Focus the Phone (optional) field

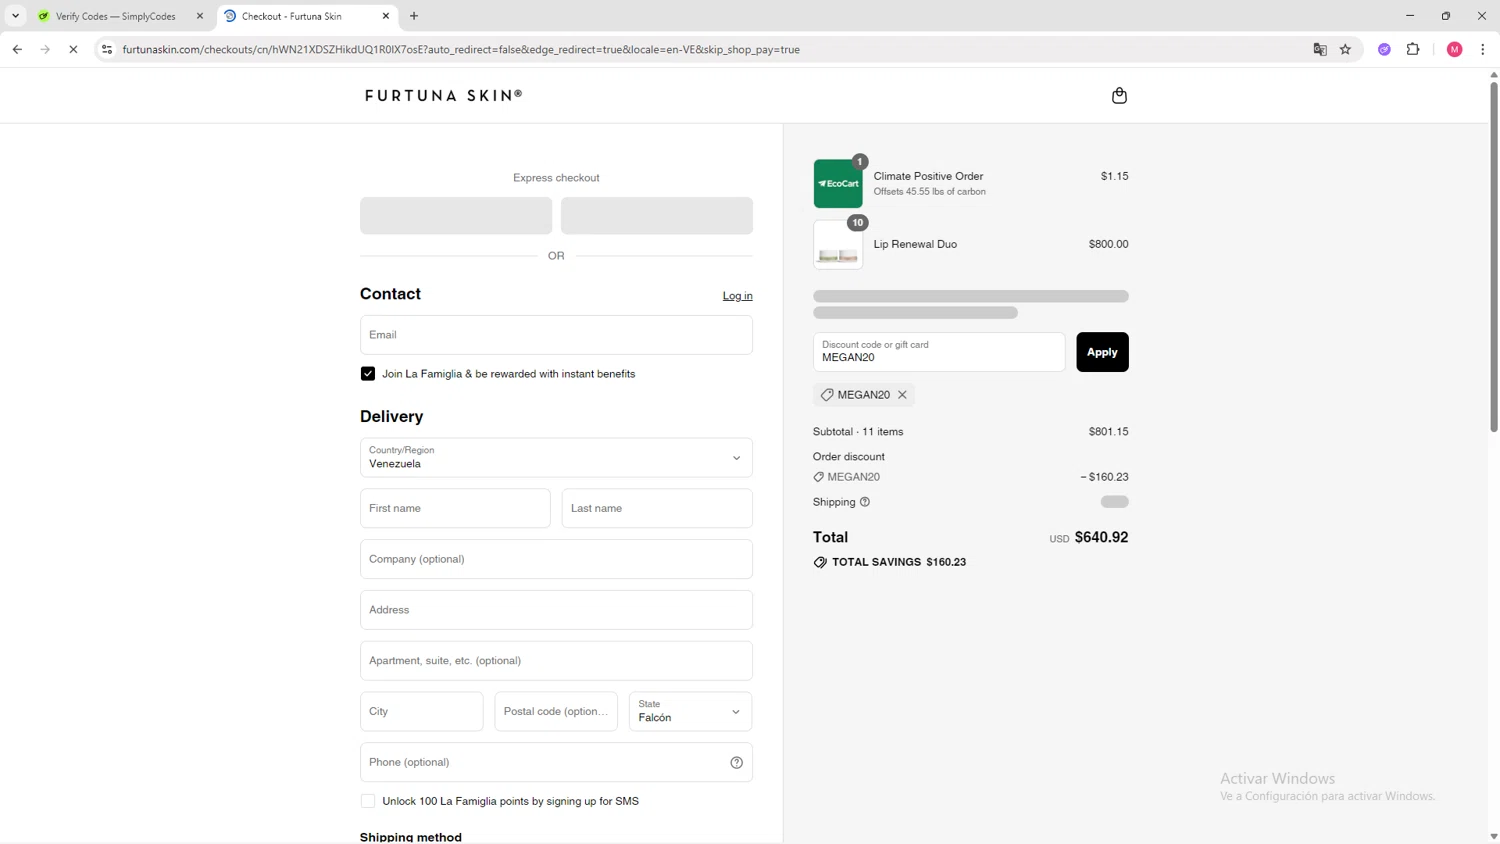(x=556, y=763)
